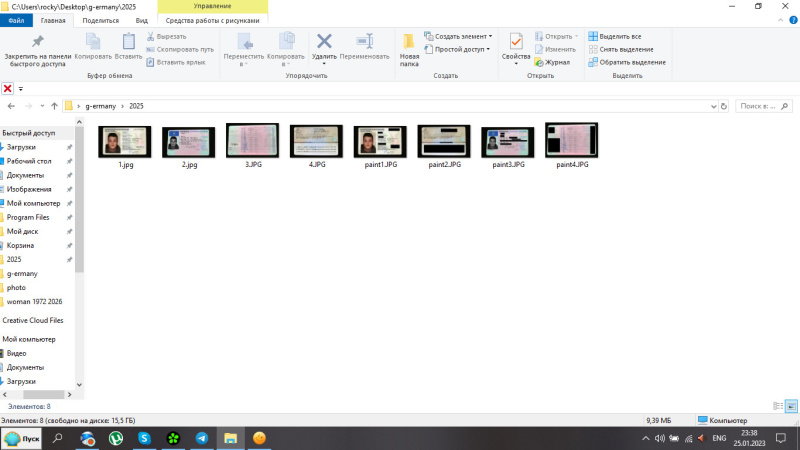Expand the Easy Access (Простой доступ) dropdown
The width and height of the screenshot is (800, 450).
click(458, 49)
